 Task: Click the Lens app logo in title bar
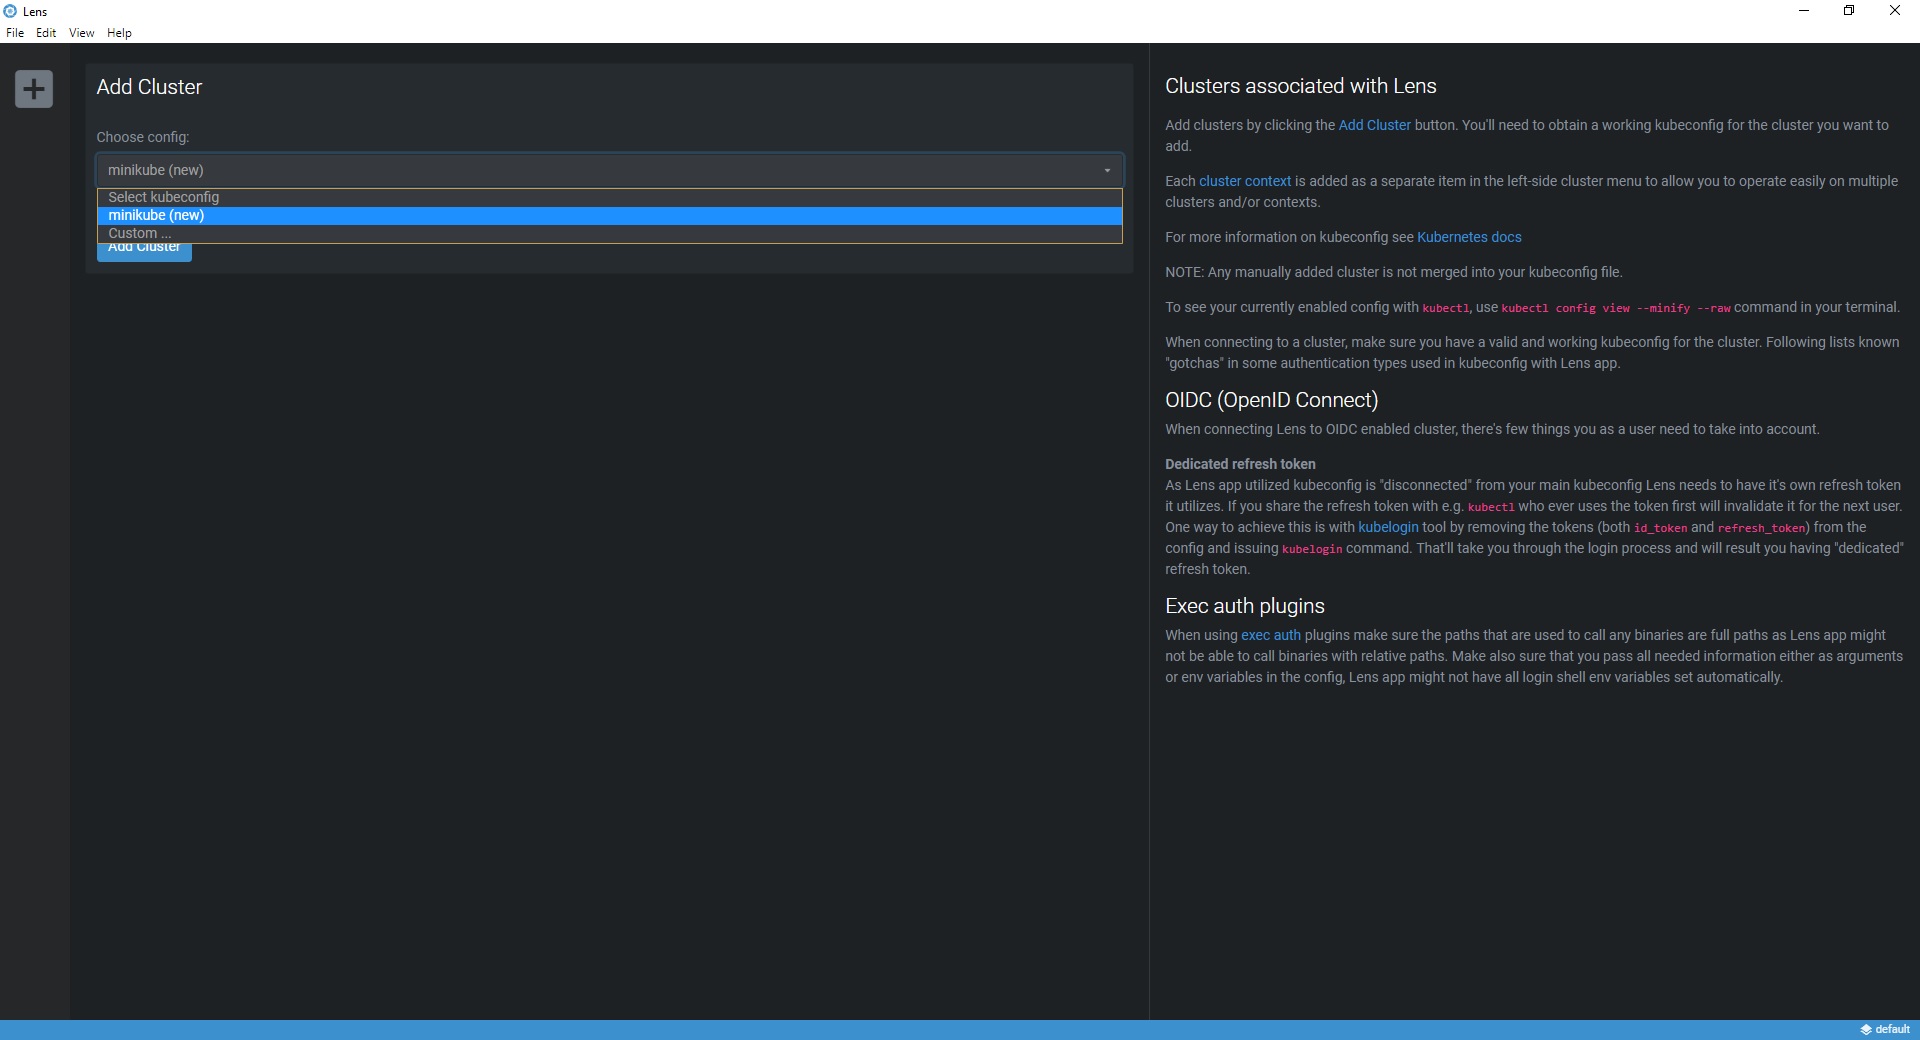pos(10,11)
